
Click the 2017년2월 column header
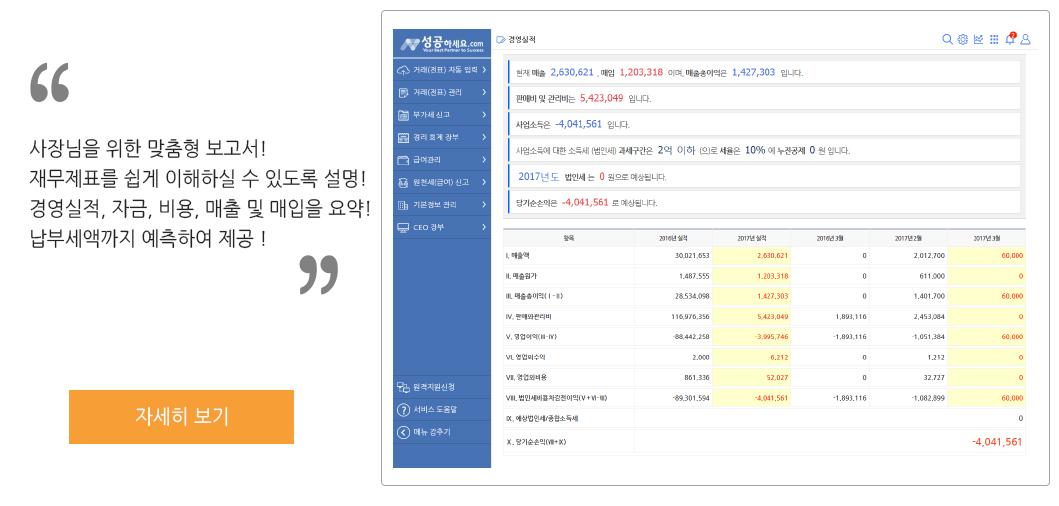point(908,238)
